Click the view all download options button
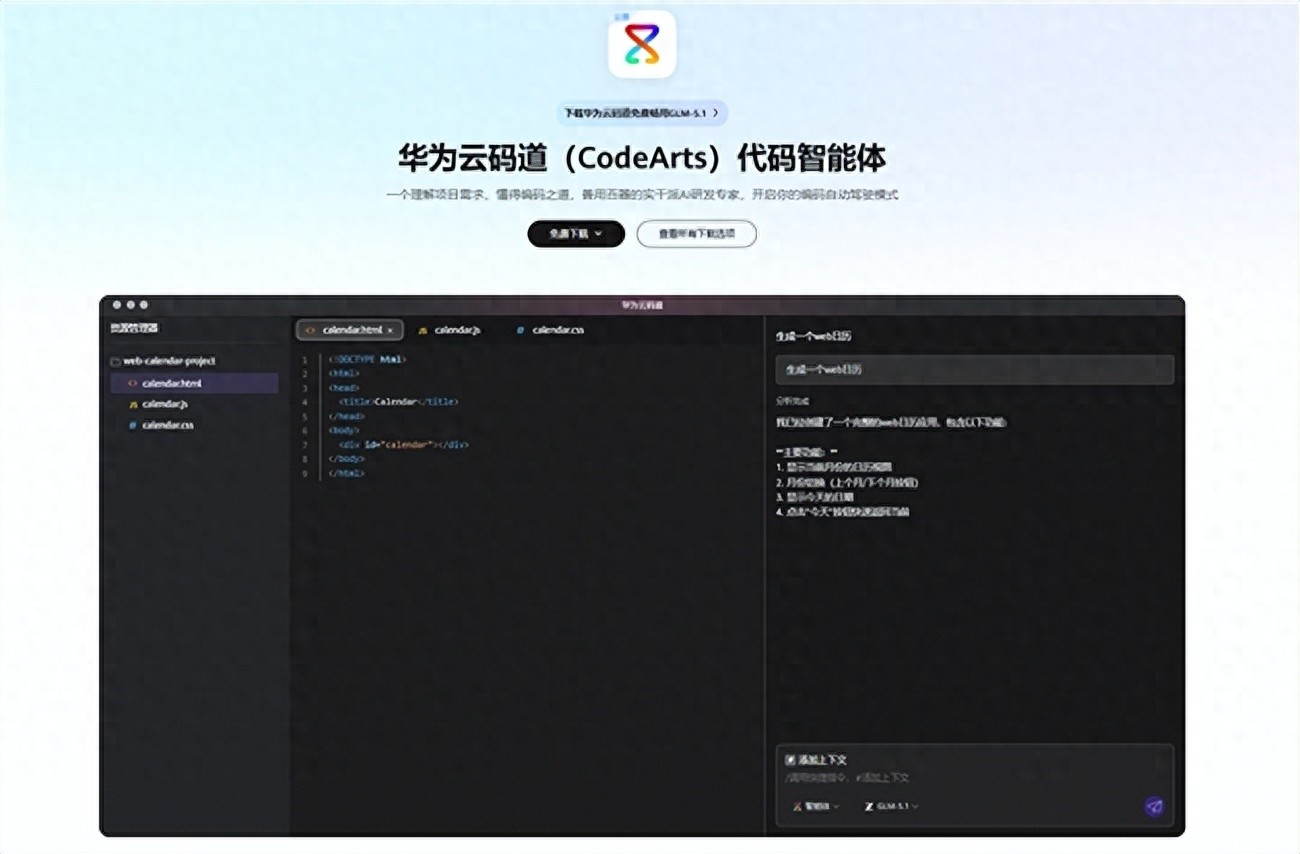Image resolution: width=1300 pixels, height=854 pixels. [x=696, y=234]
